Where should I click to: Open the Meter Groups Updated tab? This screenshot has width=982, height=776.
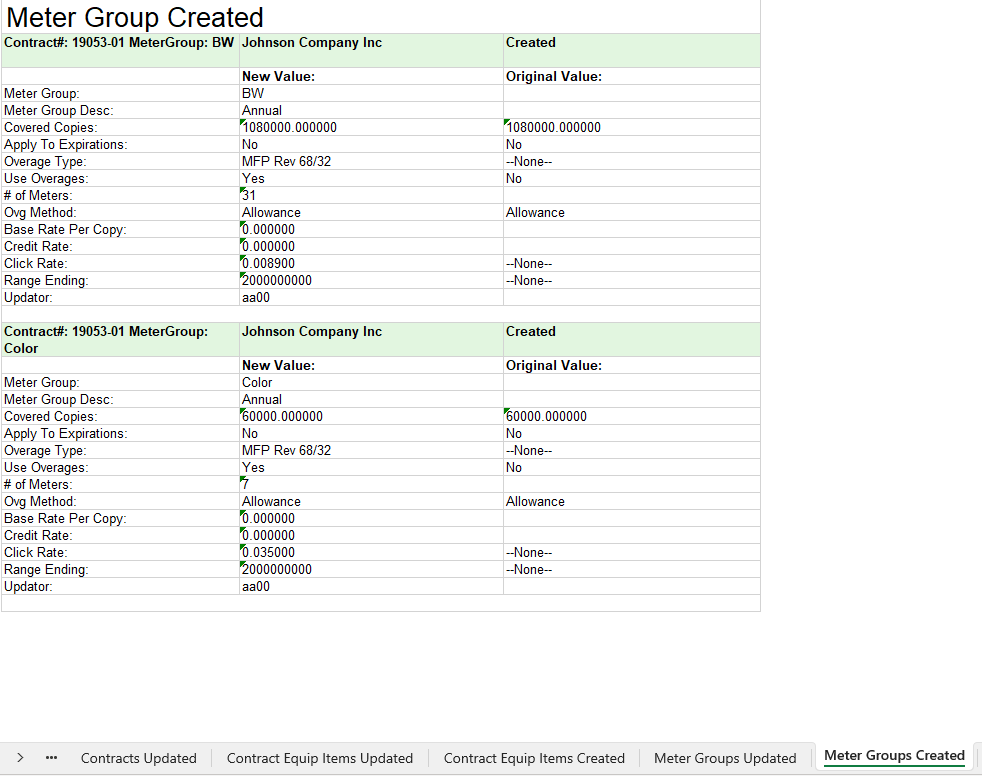(x=725, y=758)
